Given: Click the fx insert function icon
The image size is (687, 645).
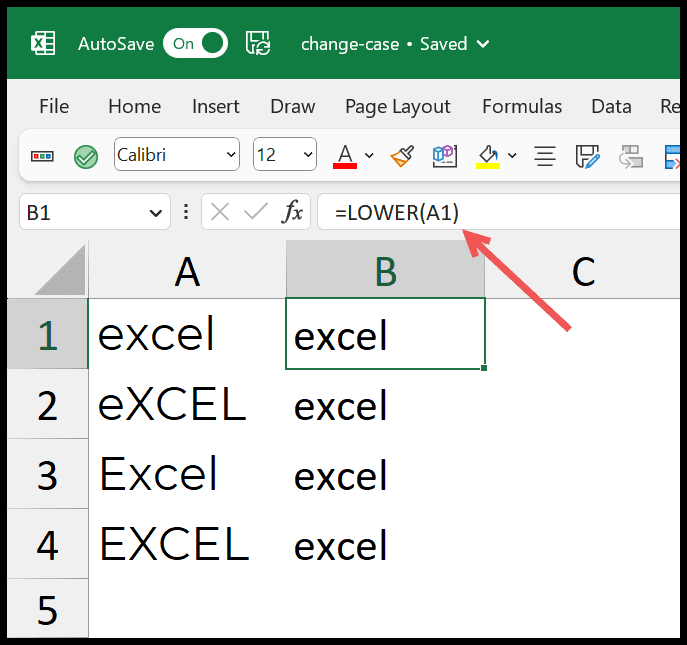Looking at the screenshot, I should (293, 212).
